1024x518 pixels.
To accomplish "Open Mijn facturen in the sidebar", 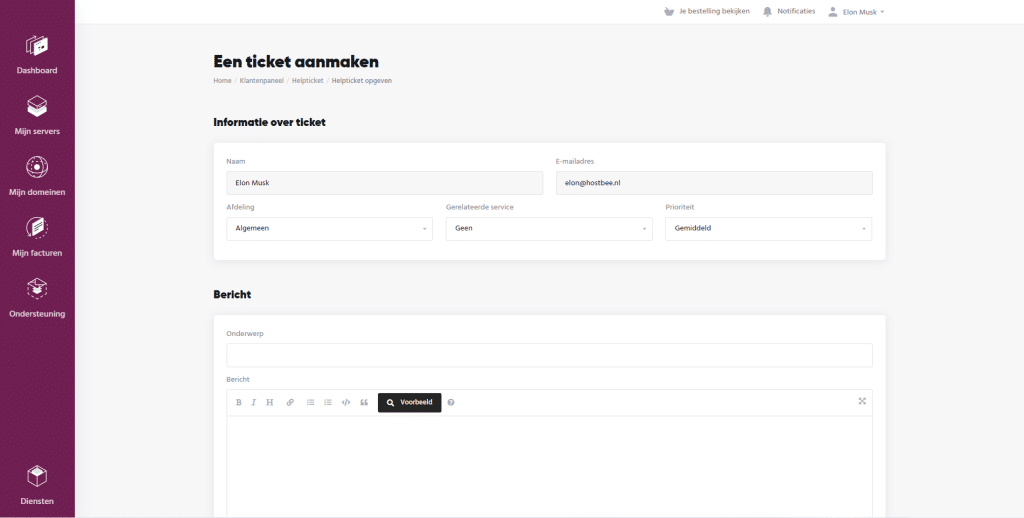I will 37,238.
